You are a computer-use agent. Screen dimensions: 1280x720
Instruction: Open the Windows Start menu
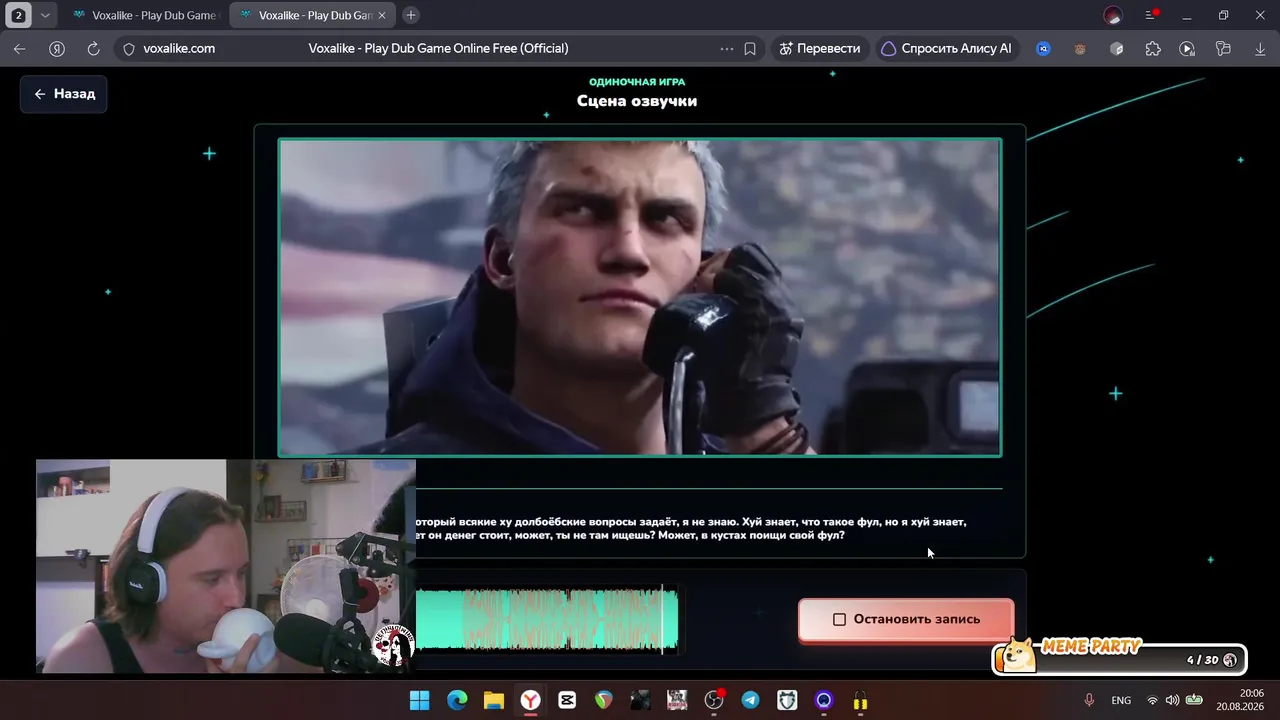tap(420, 700)
